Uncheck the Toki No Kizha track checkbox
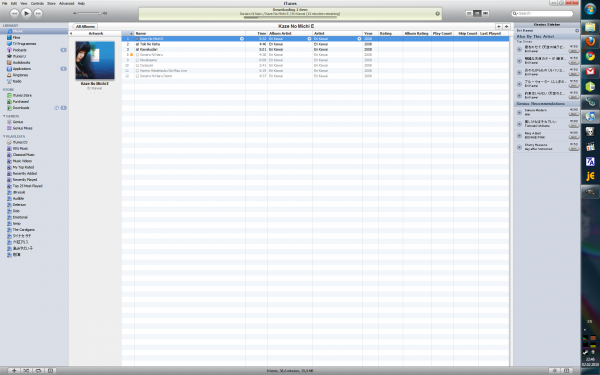600x375 pixels. 137,44
